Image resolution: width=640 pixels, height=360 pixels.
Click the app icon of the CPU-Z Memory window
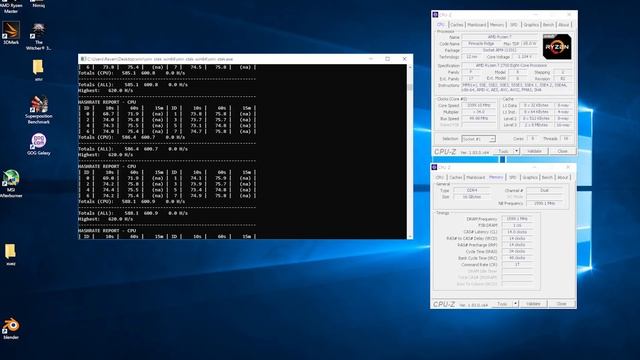coord(435,167)
